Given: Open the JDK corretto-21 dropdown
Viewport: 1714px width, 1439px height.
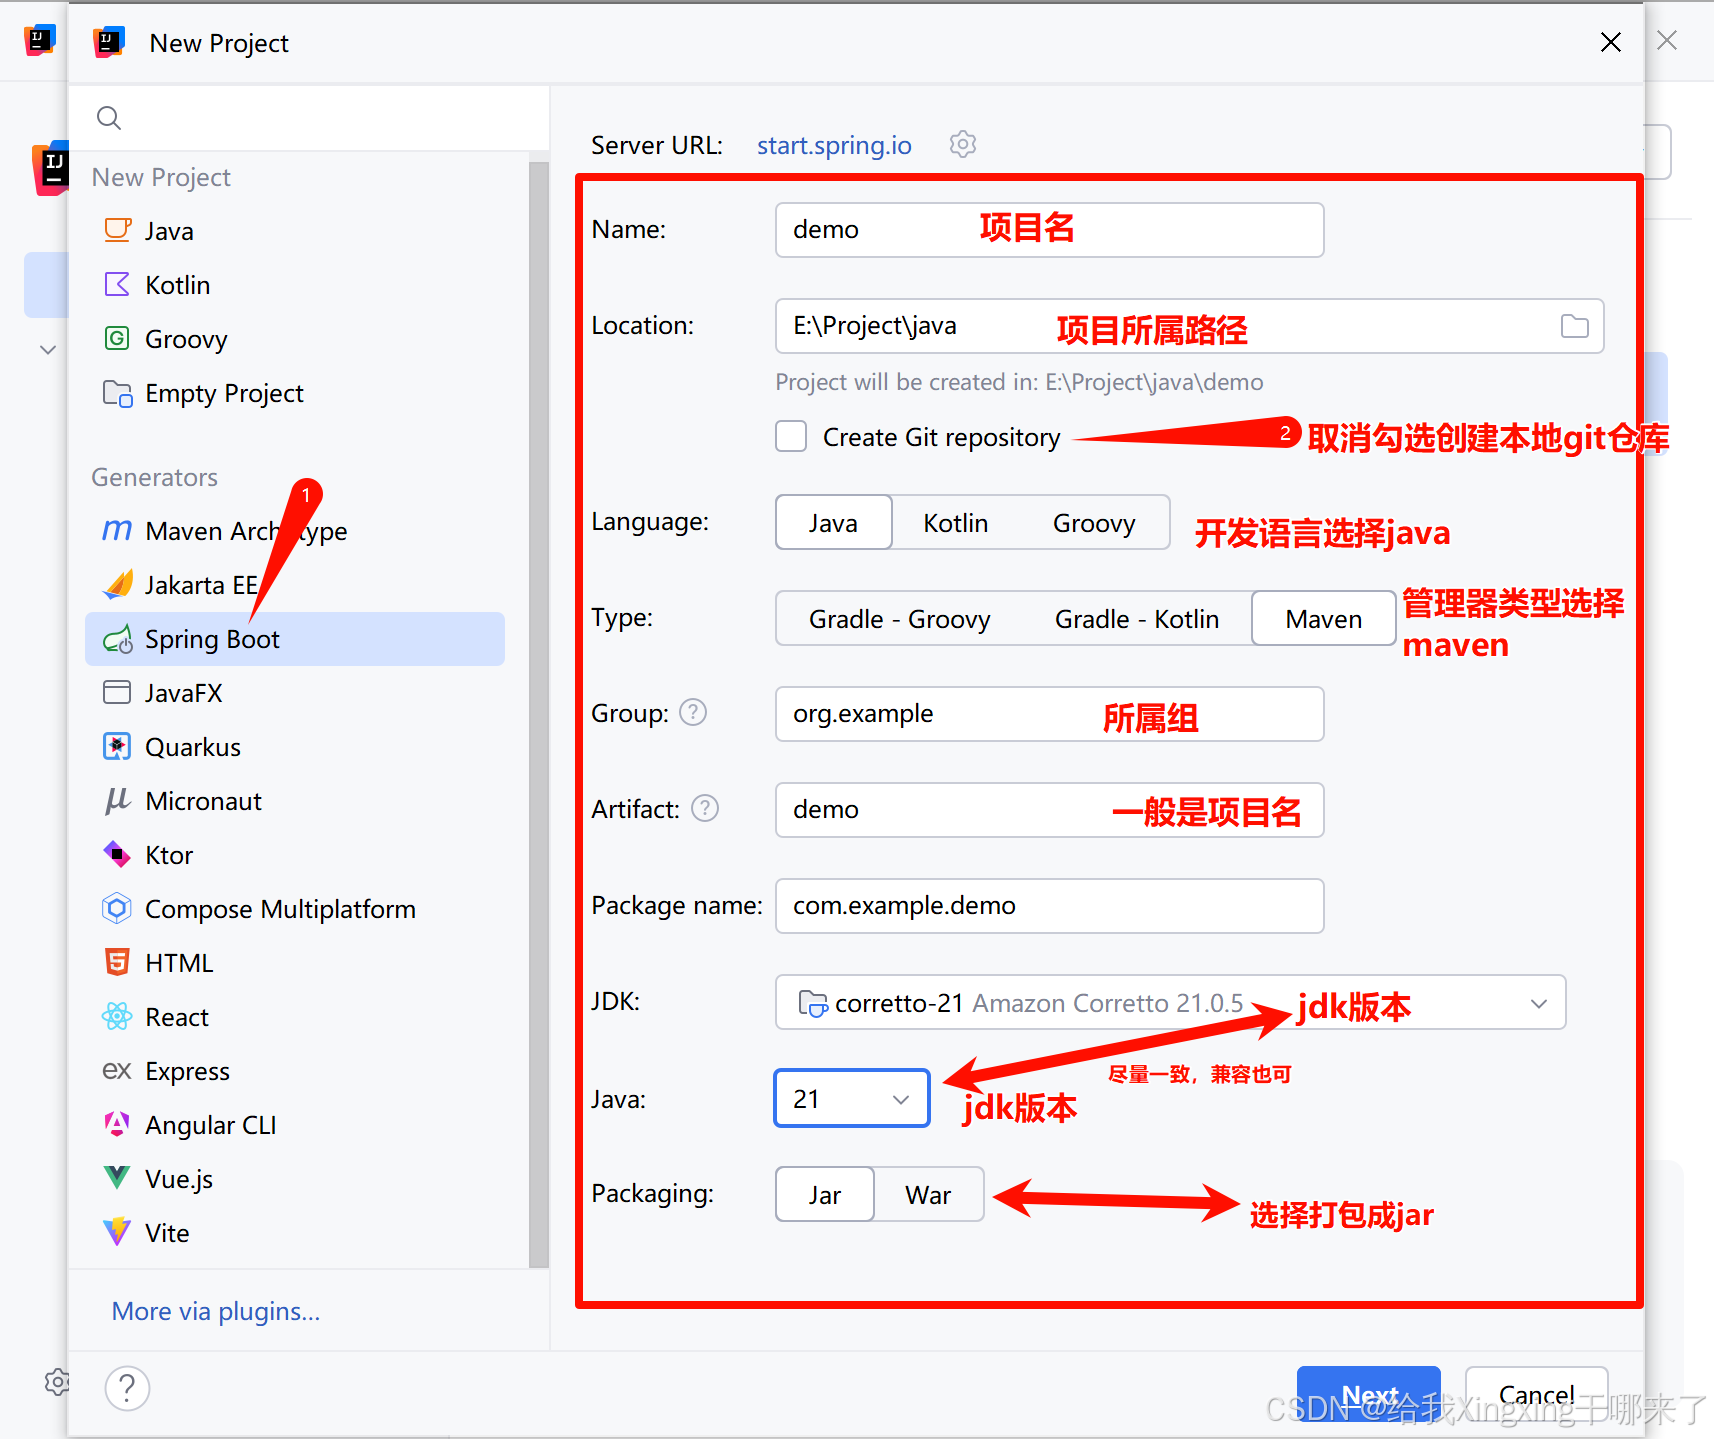Looking at the screenshot, I should [1170, 1002].
